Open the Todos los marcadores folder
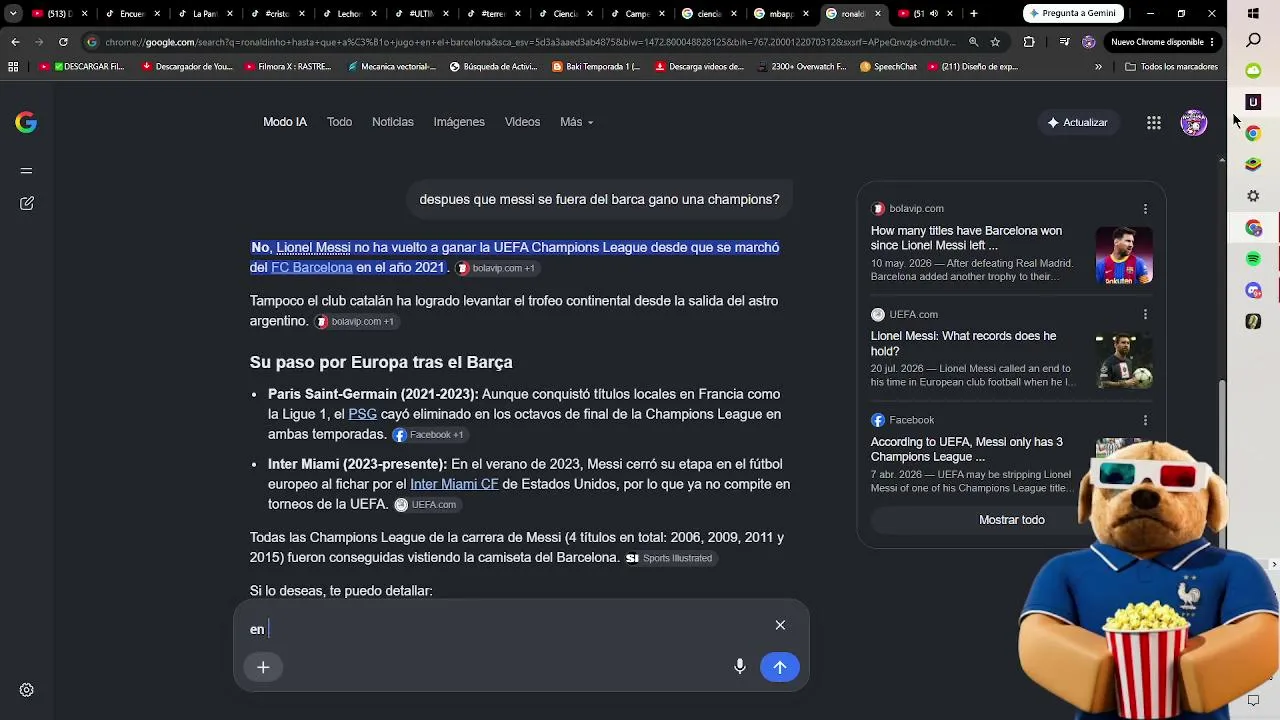This screenshot has height=720, width=1280. pyautogui.click(x=1171, y=67)
